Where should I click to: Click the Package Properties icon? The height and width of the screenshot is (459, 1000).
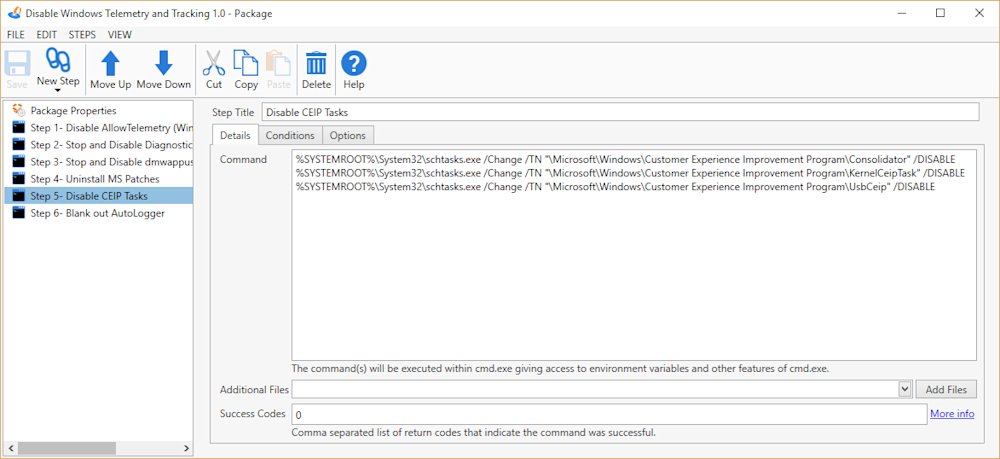[x=19, y=110]
